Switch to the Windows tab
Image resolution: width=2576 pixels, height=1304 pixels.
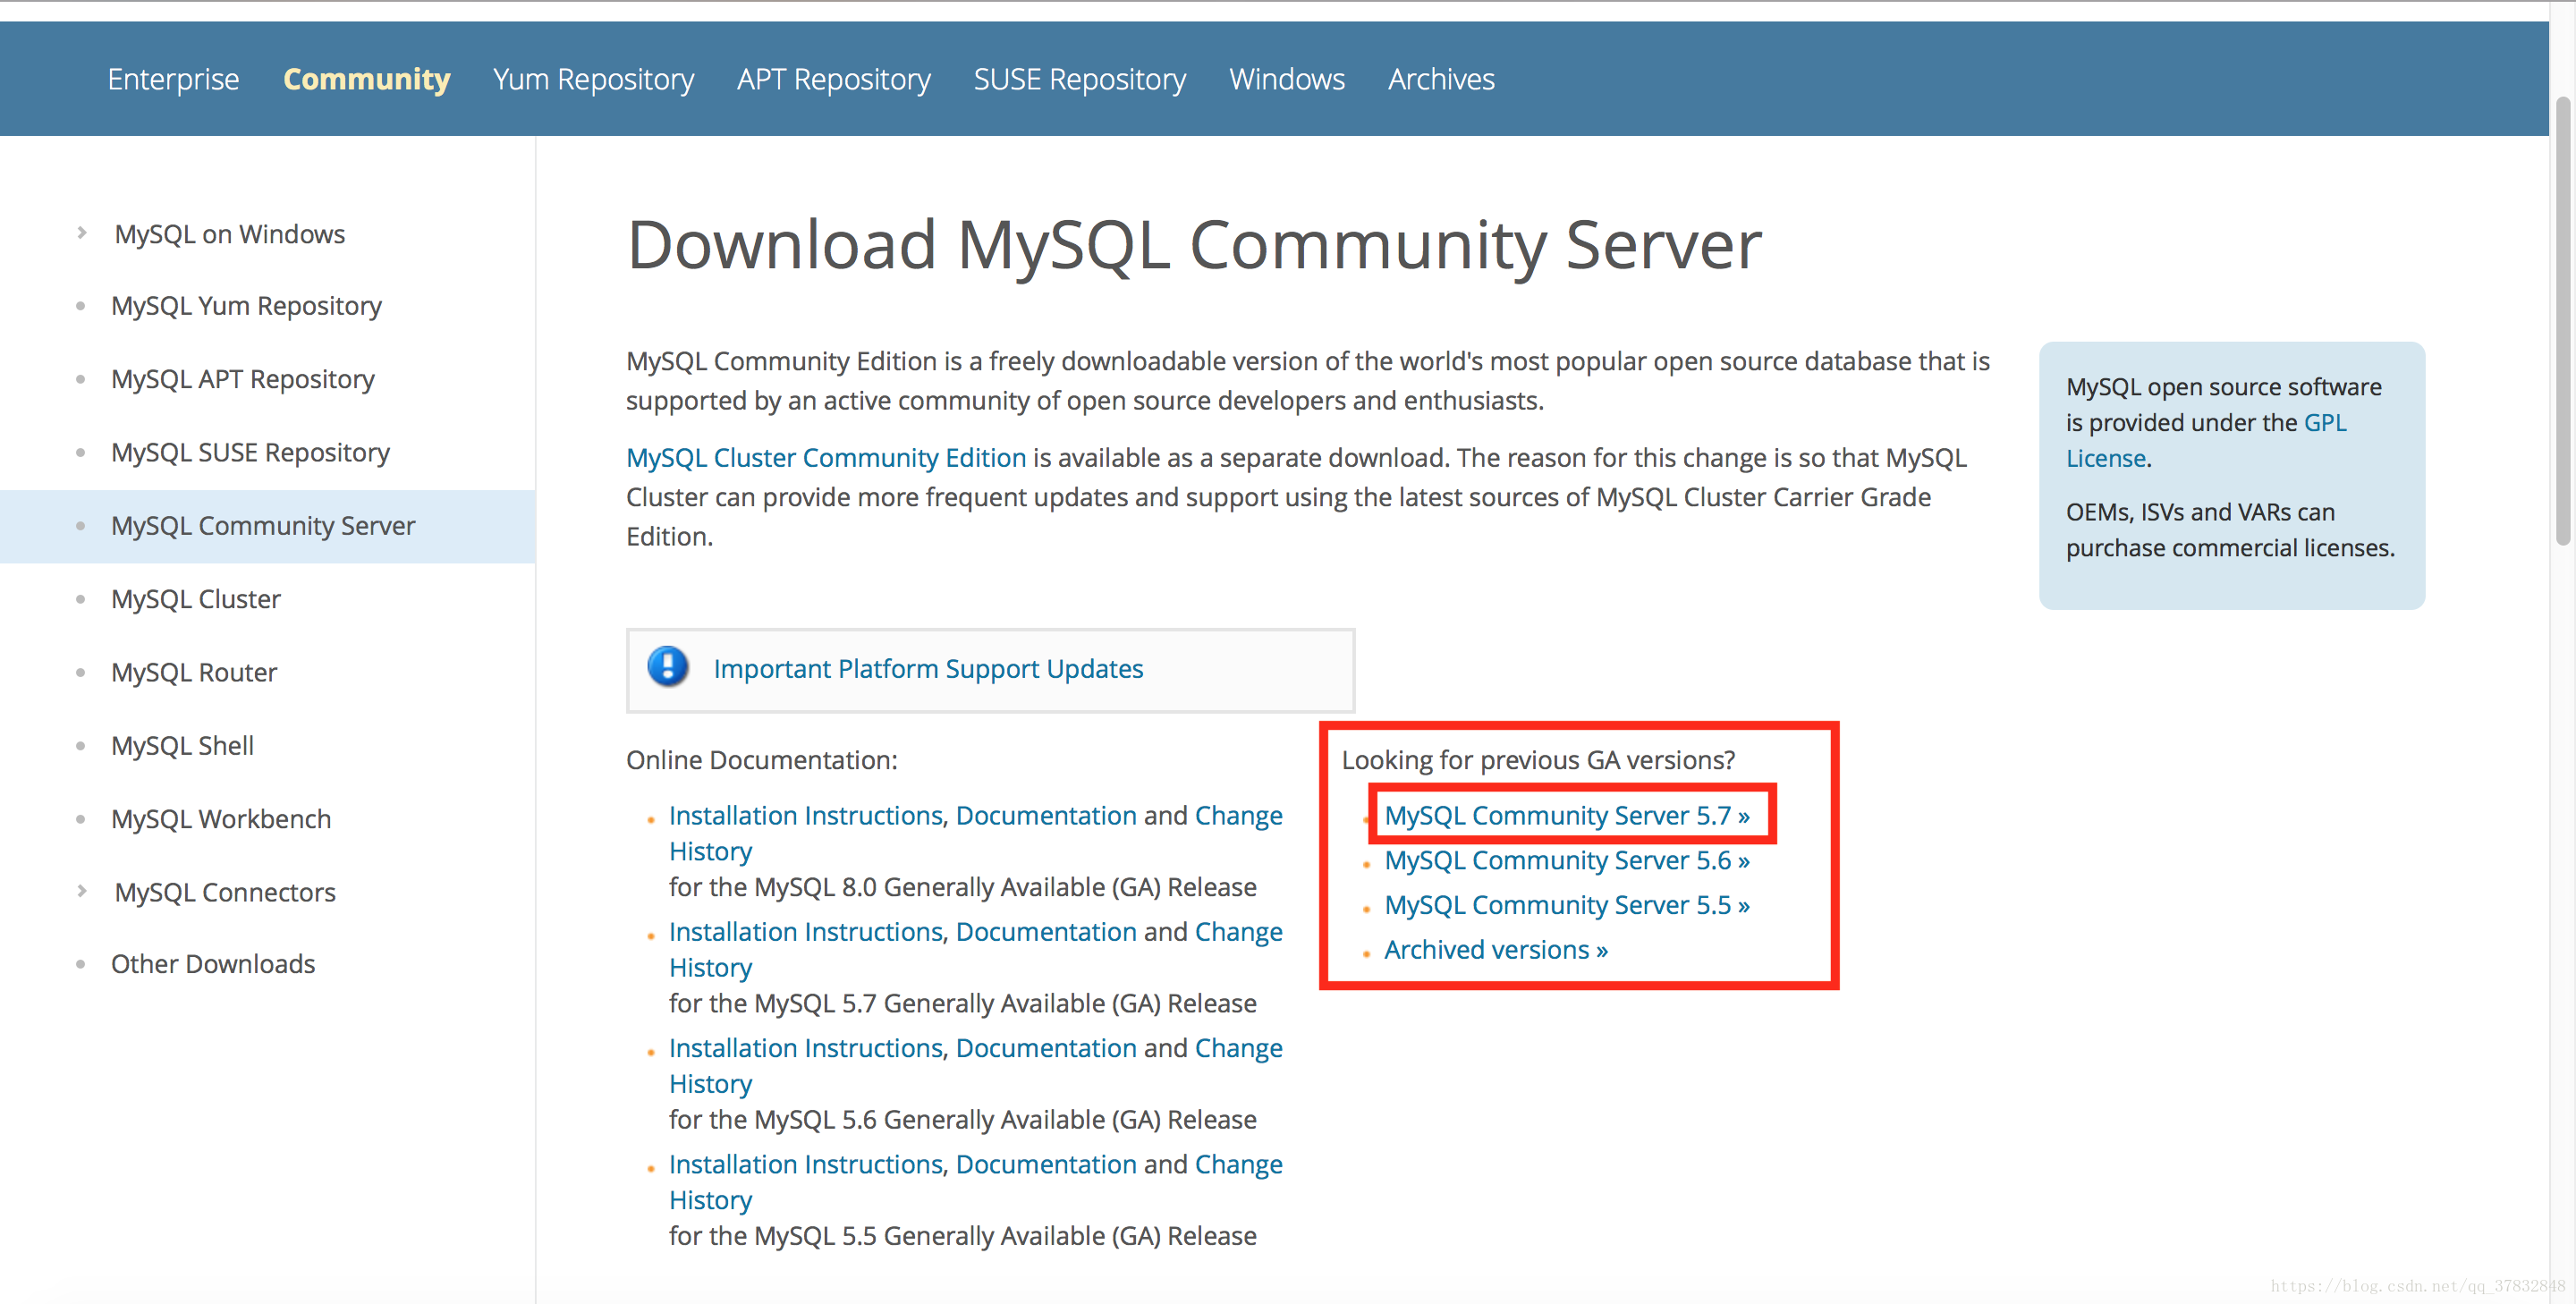tap(1287, 79)
